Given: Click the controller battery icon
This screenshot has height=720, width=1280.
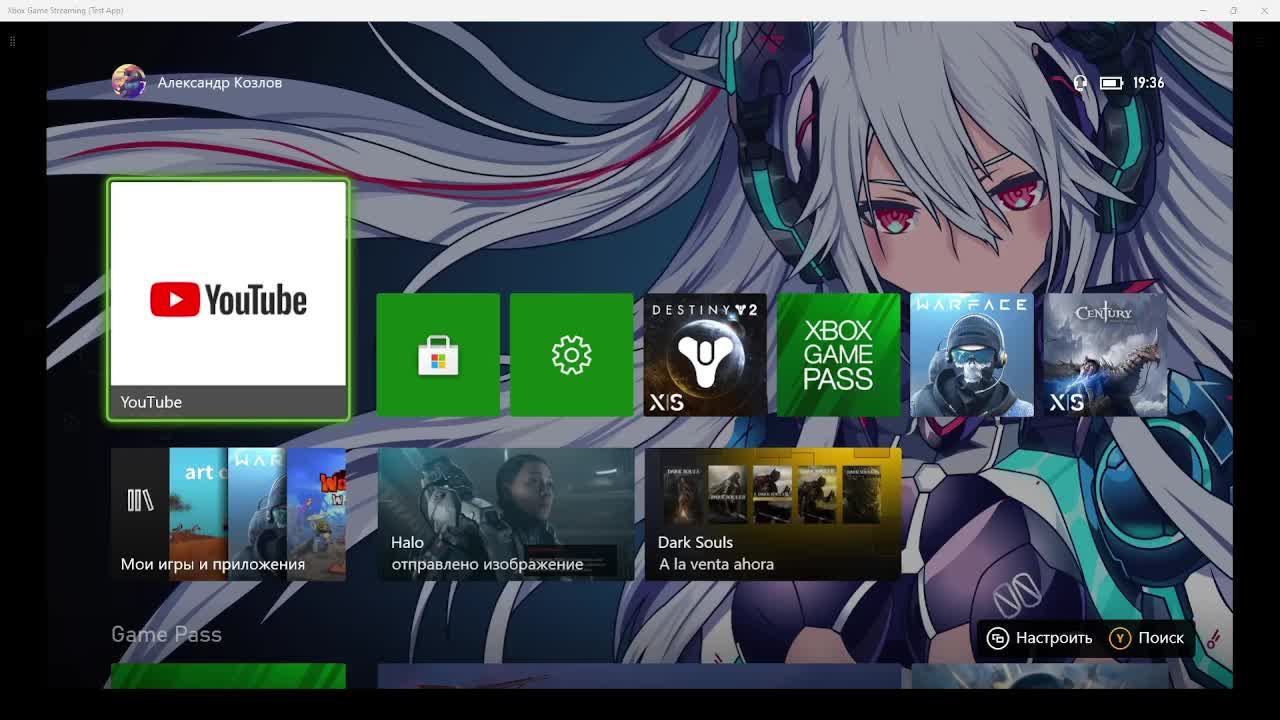Looking at the screenshot, I should (1111, 83).
